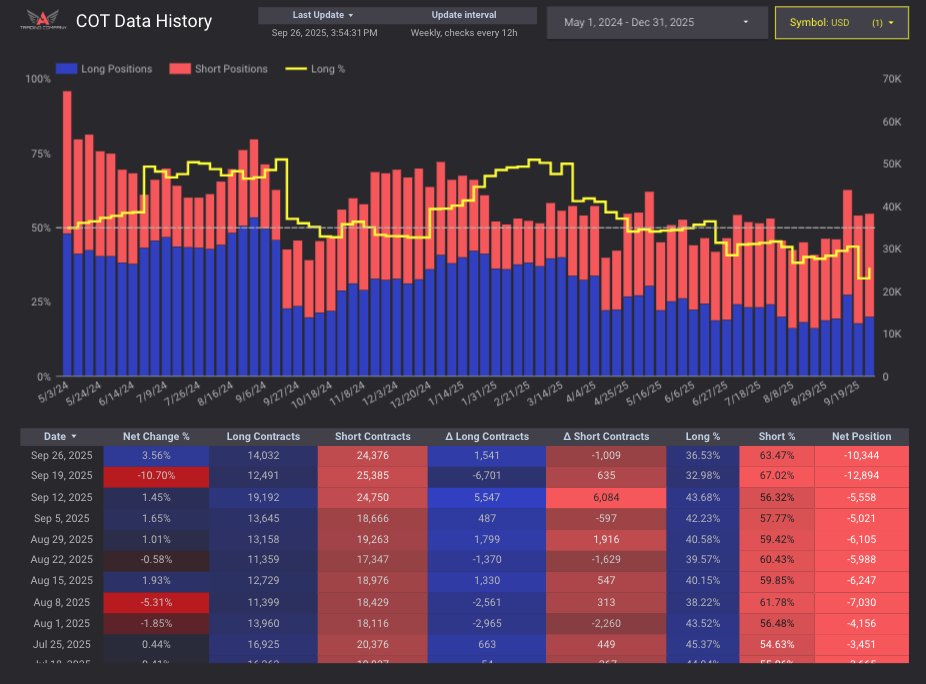This screenshot has height=684, width=926.
Task: Toggle Short Positions legend swatch
Action: click(x=180, y=69)
